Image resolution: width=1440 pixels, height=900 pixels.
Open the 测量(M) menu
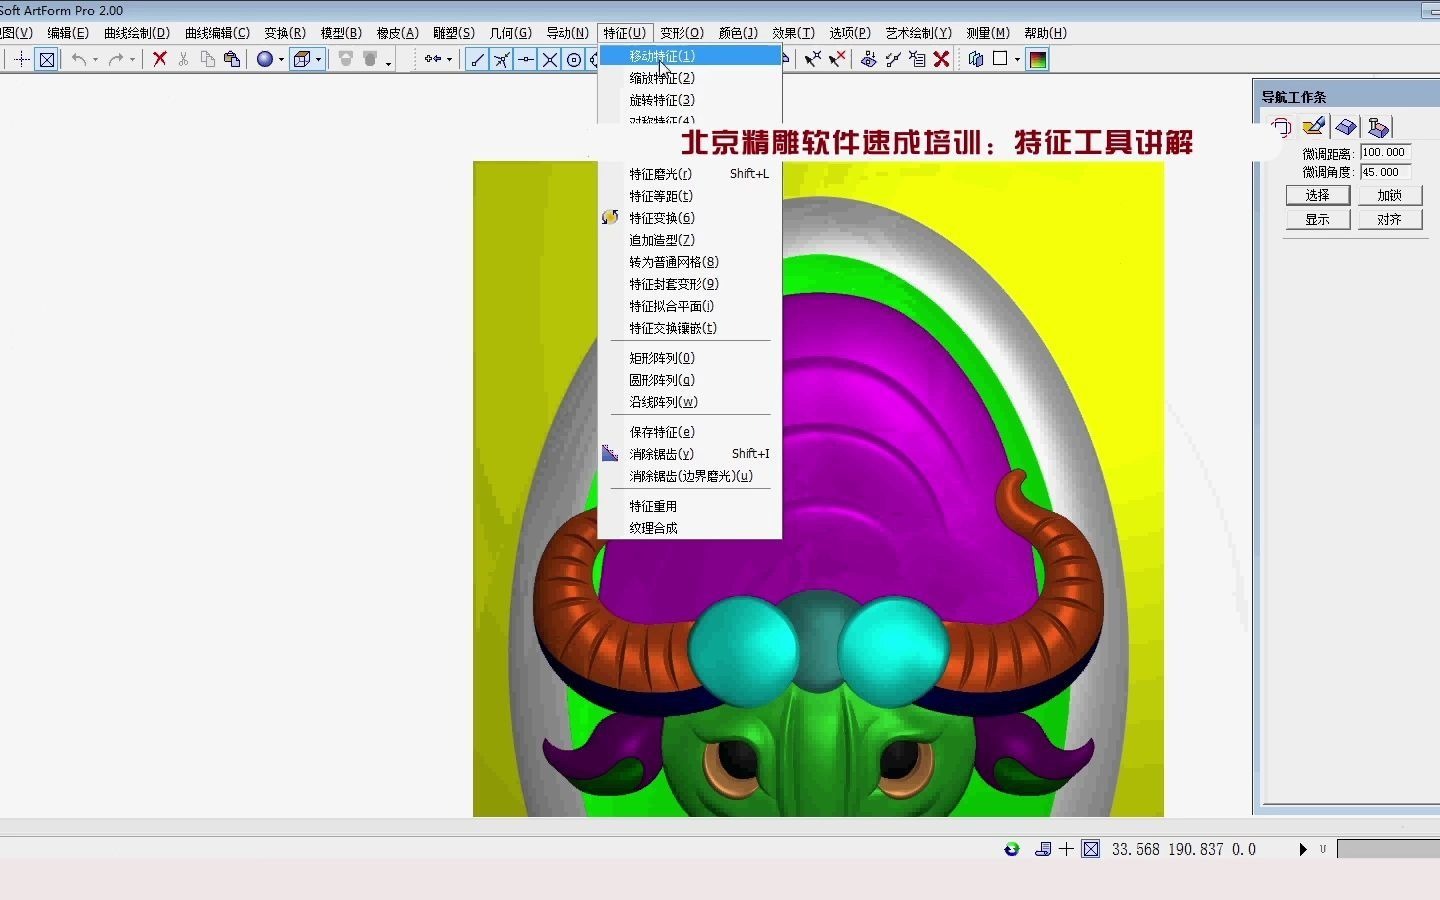pyautogui.click(x=988, y=33)
